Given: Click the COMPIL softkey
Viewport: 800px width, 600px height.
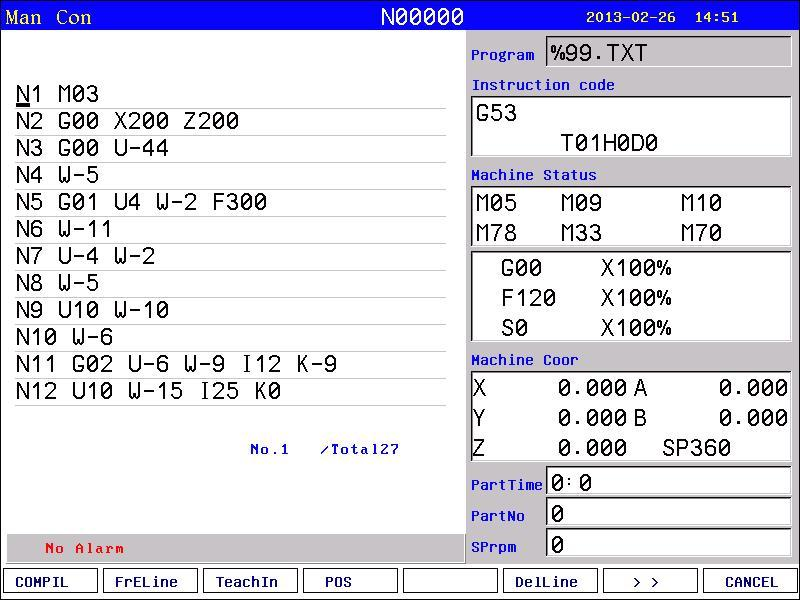Looking at the screenshot, I should pos(50,582).
